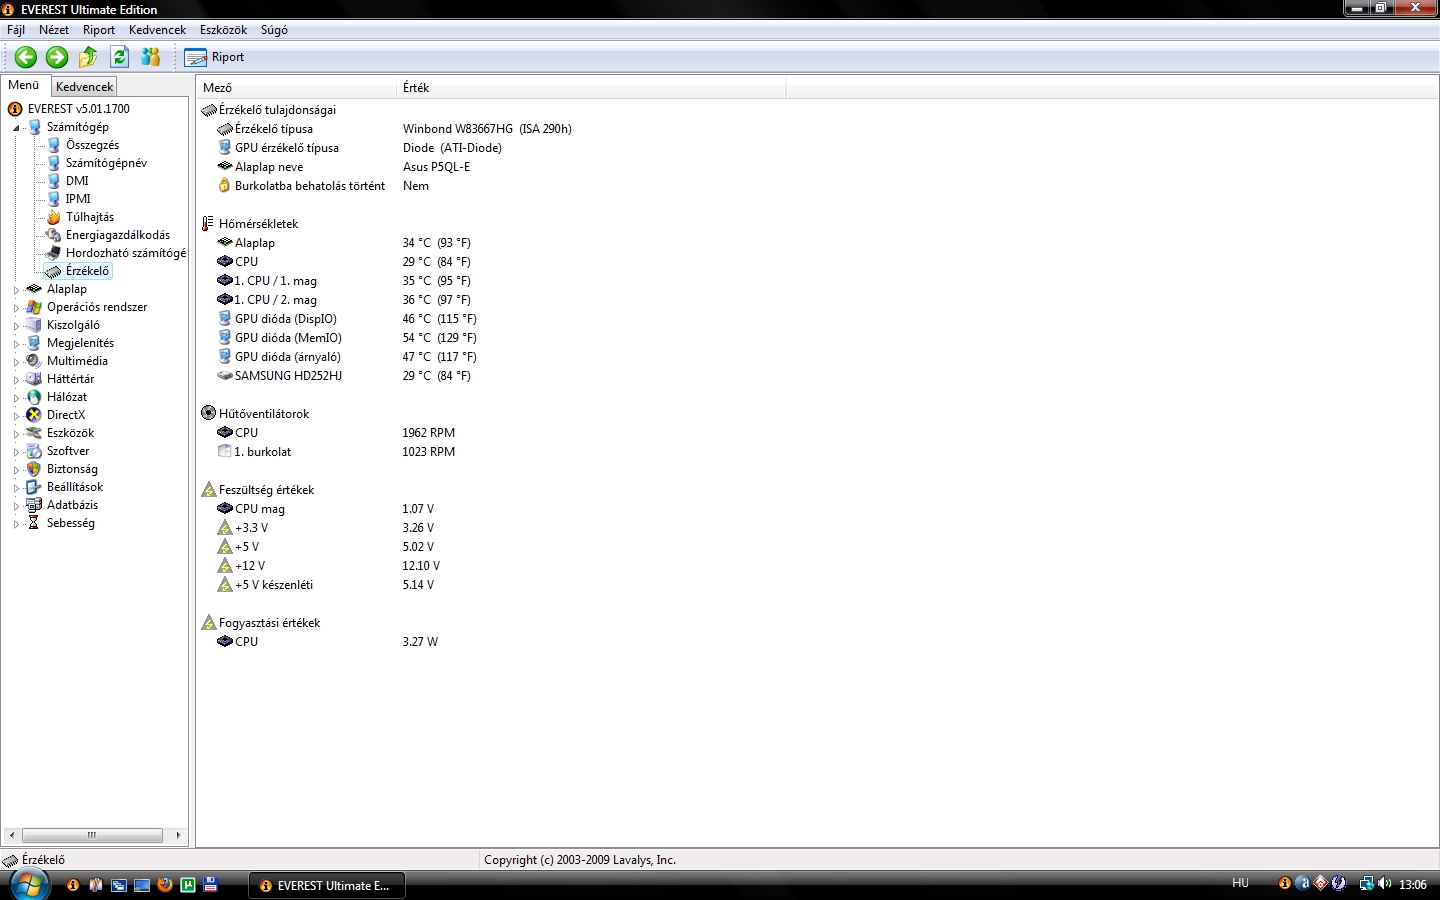Click the Sebesség hourglass icon
The height and width of the screenshot is (900, 1440).
34,523
